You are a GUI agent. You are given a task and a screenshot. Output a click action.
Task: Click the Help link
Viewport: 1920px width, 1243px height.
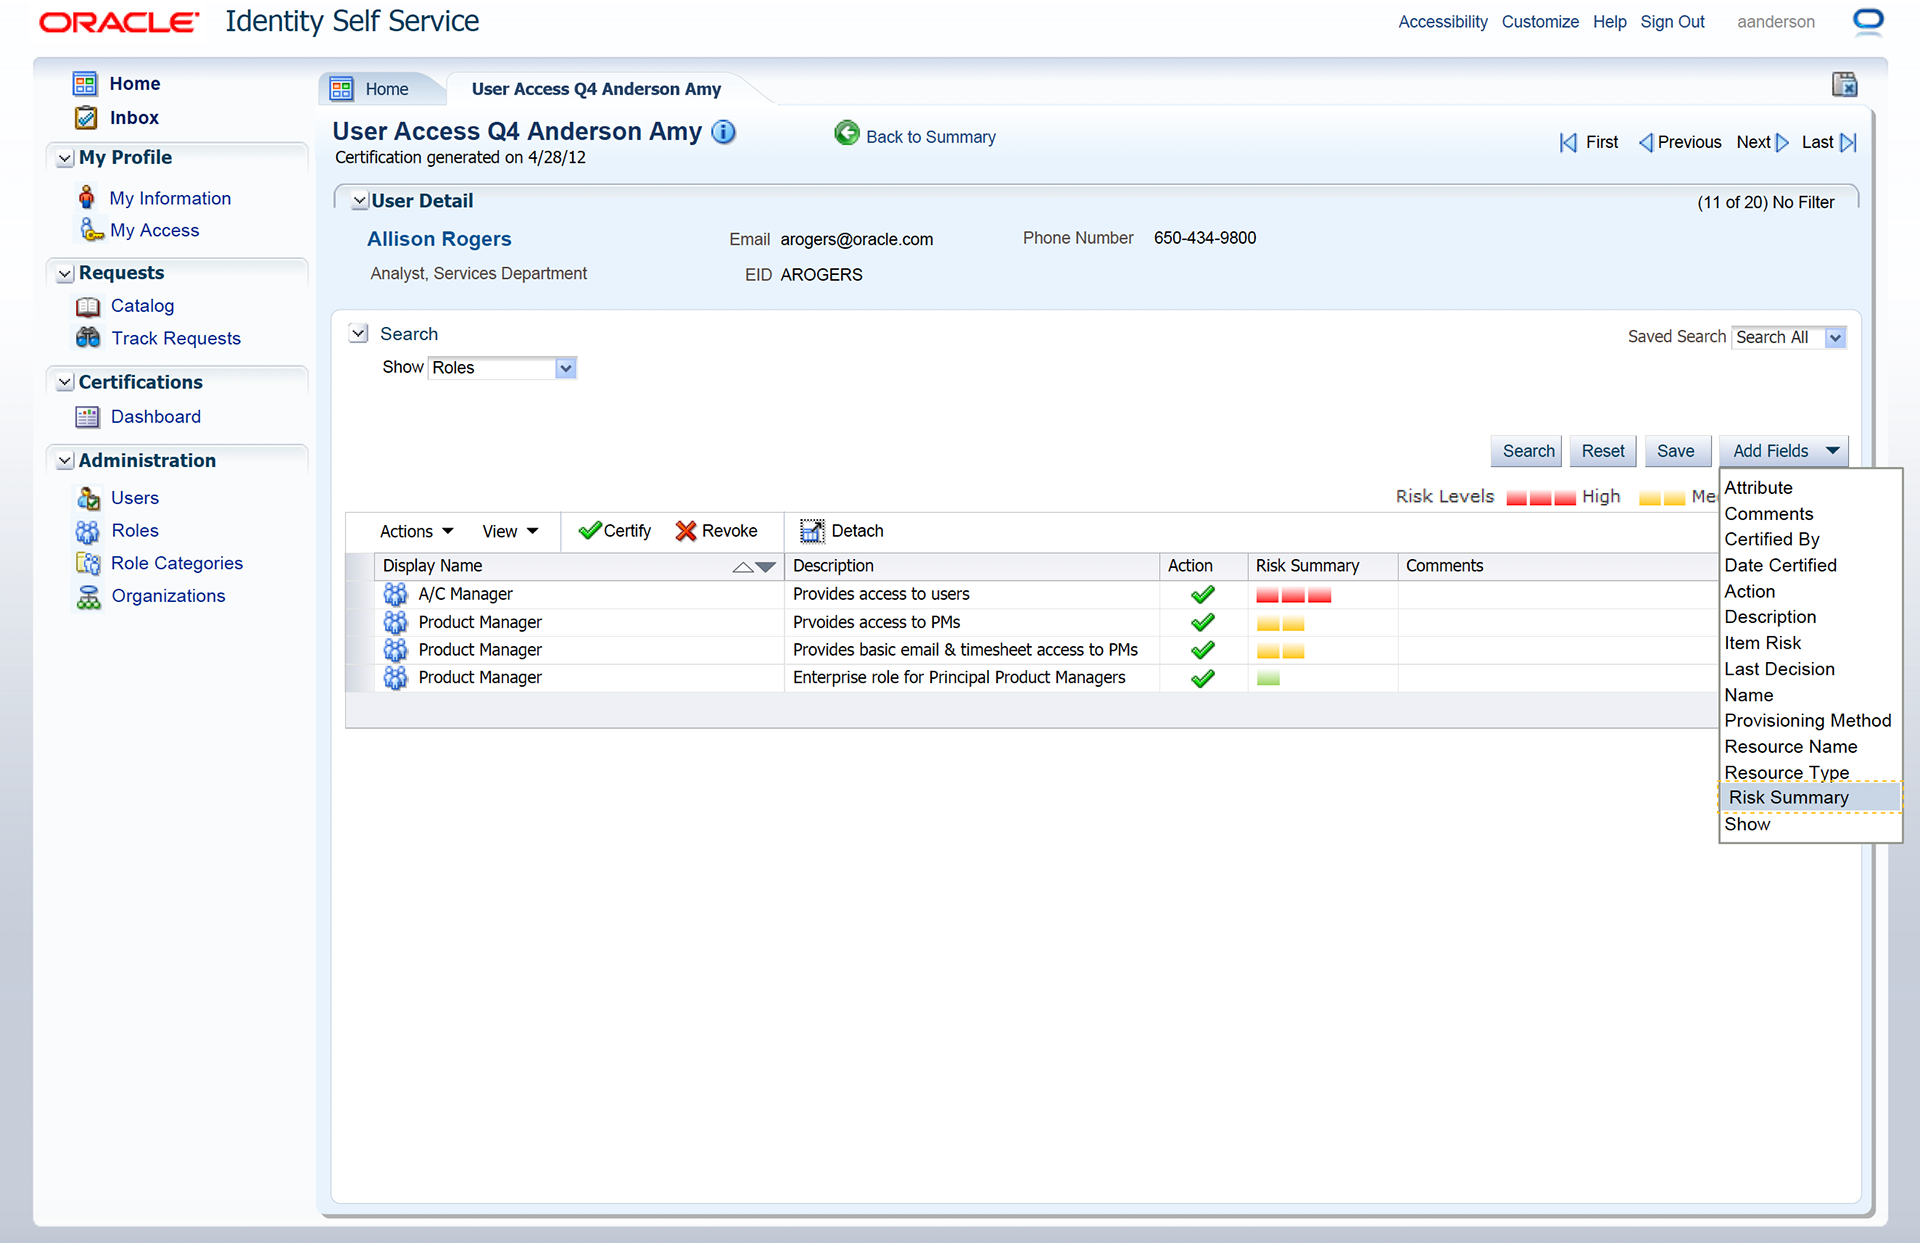[1610, 22]
